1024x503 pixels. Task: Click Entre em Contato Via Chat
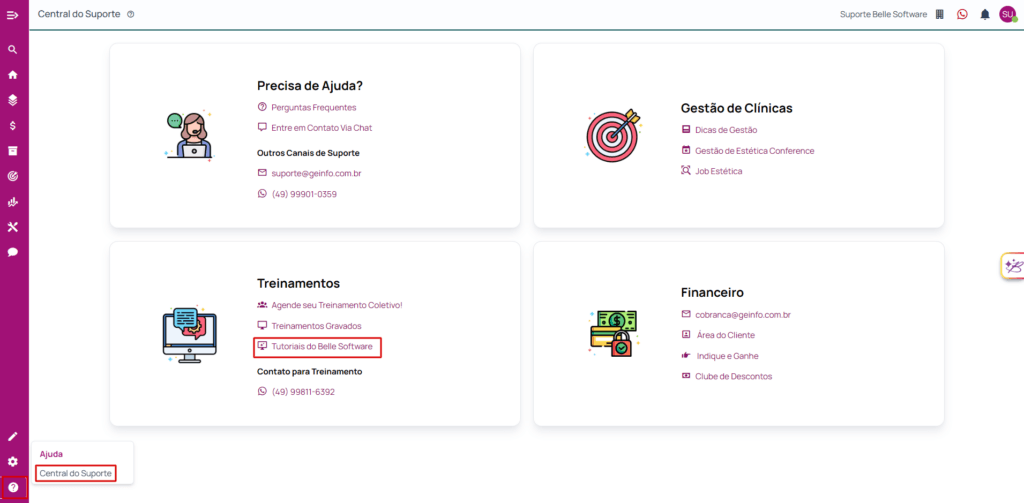coord(321,128)
